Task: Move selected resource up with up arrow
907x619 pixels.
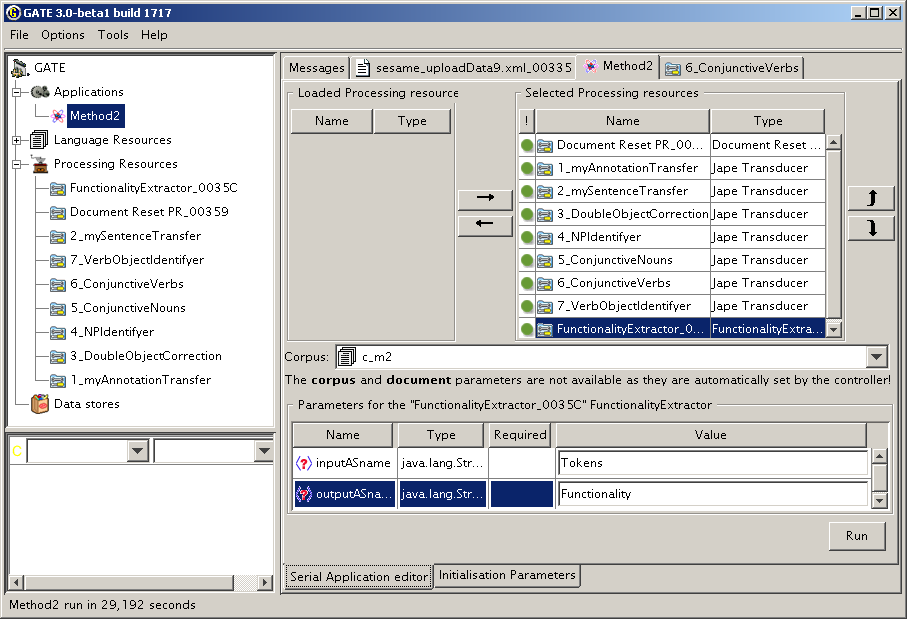Action: 872,198
